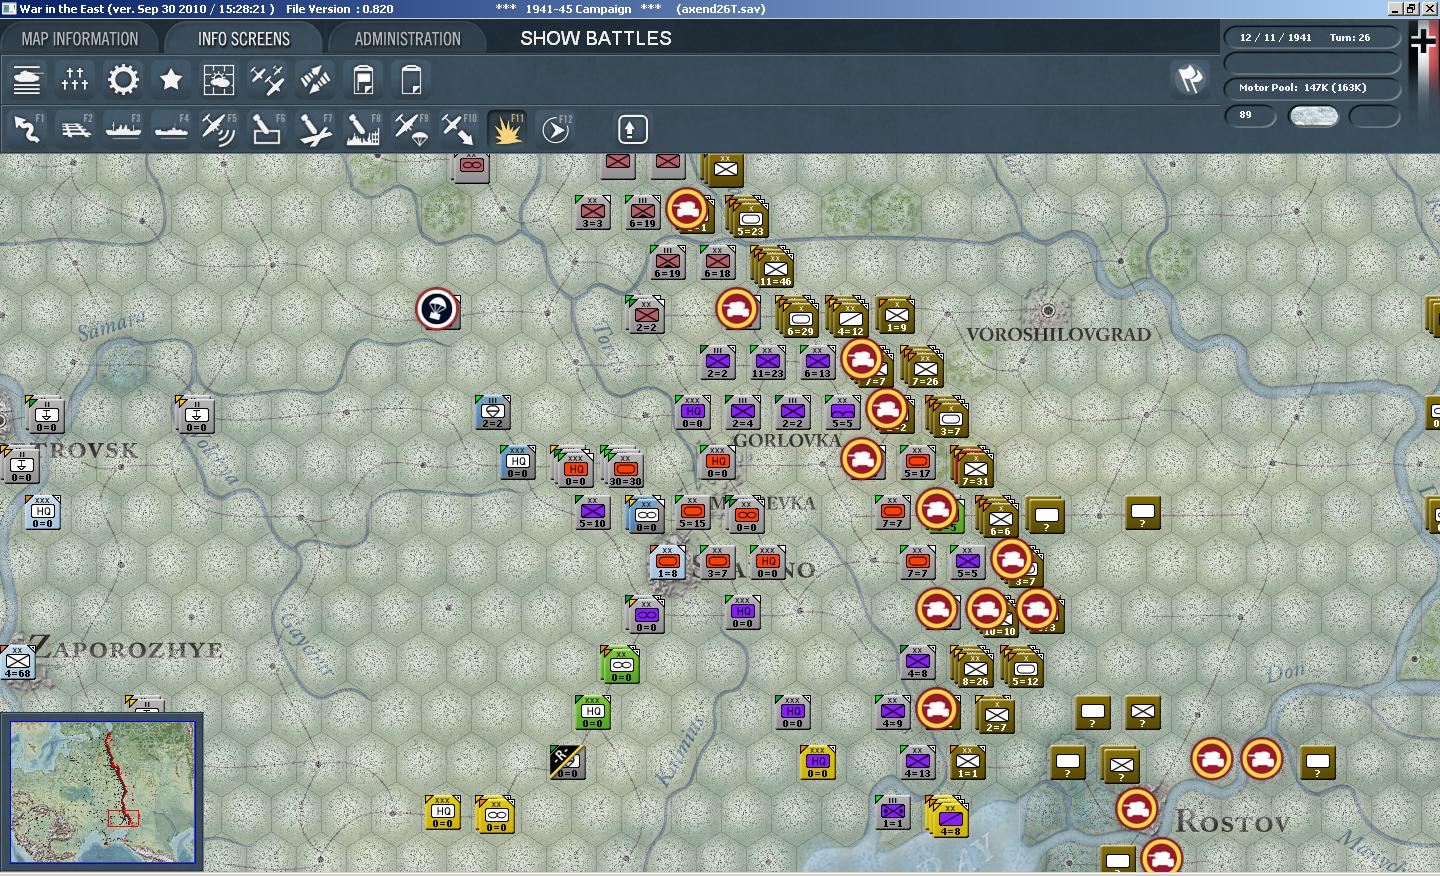The width and height of the screenshot is (1440, 876).
Task: Click the date and turn display
Action: 1312,38
